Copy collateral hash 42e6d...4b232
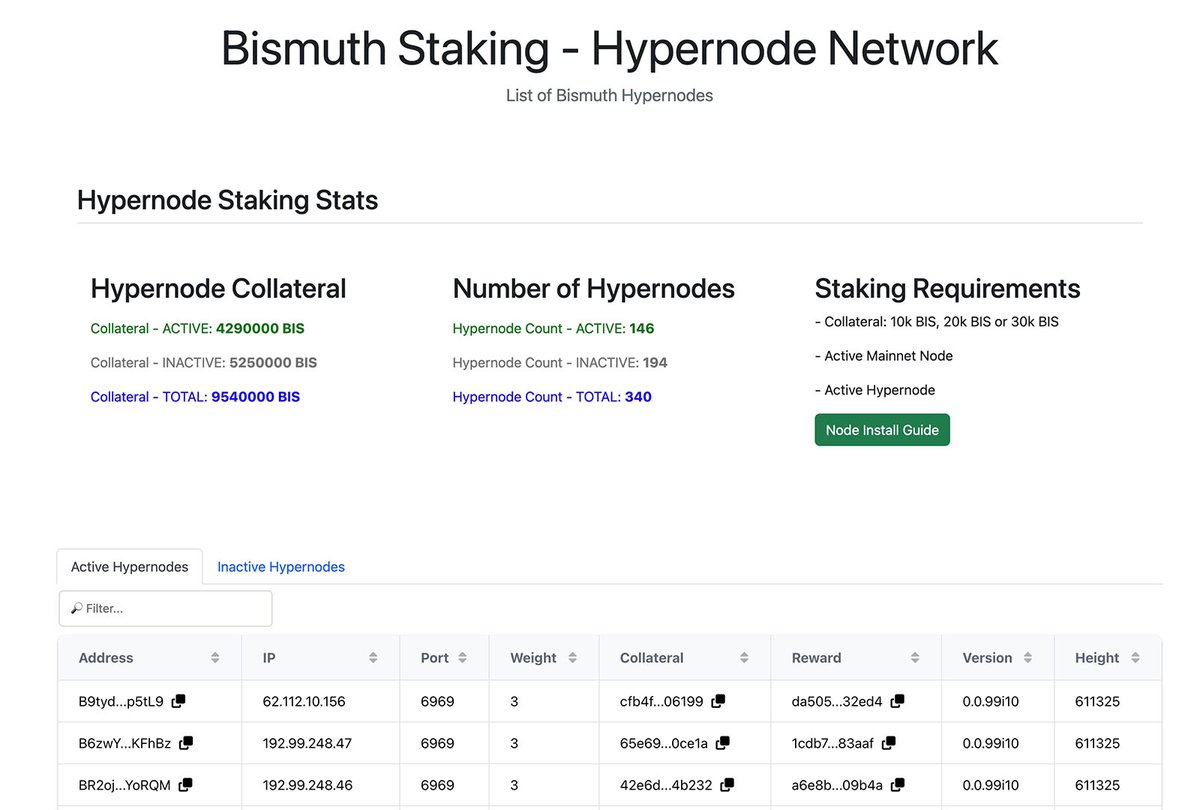This screenshot has width=1200, height=810. pos(727,785)
